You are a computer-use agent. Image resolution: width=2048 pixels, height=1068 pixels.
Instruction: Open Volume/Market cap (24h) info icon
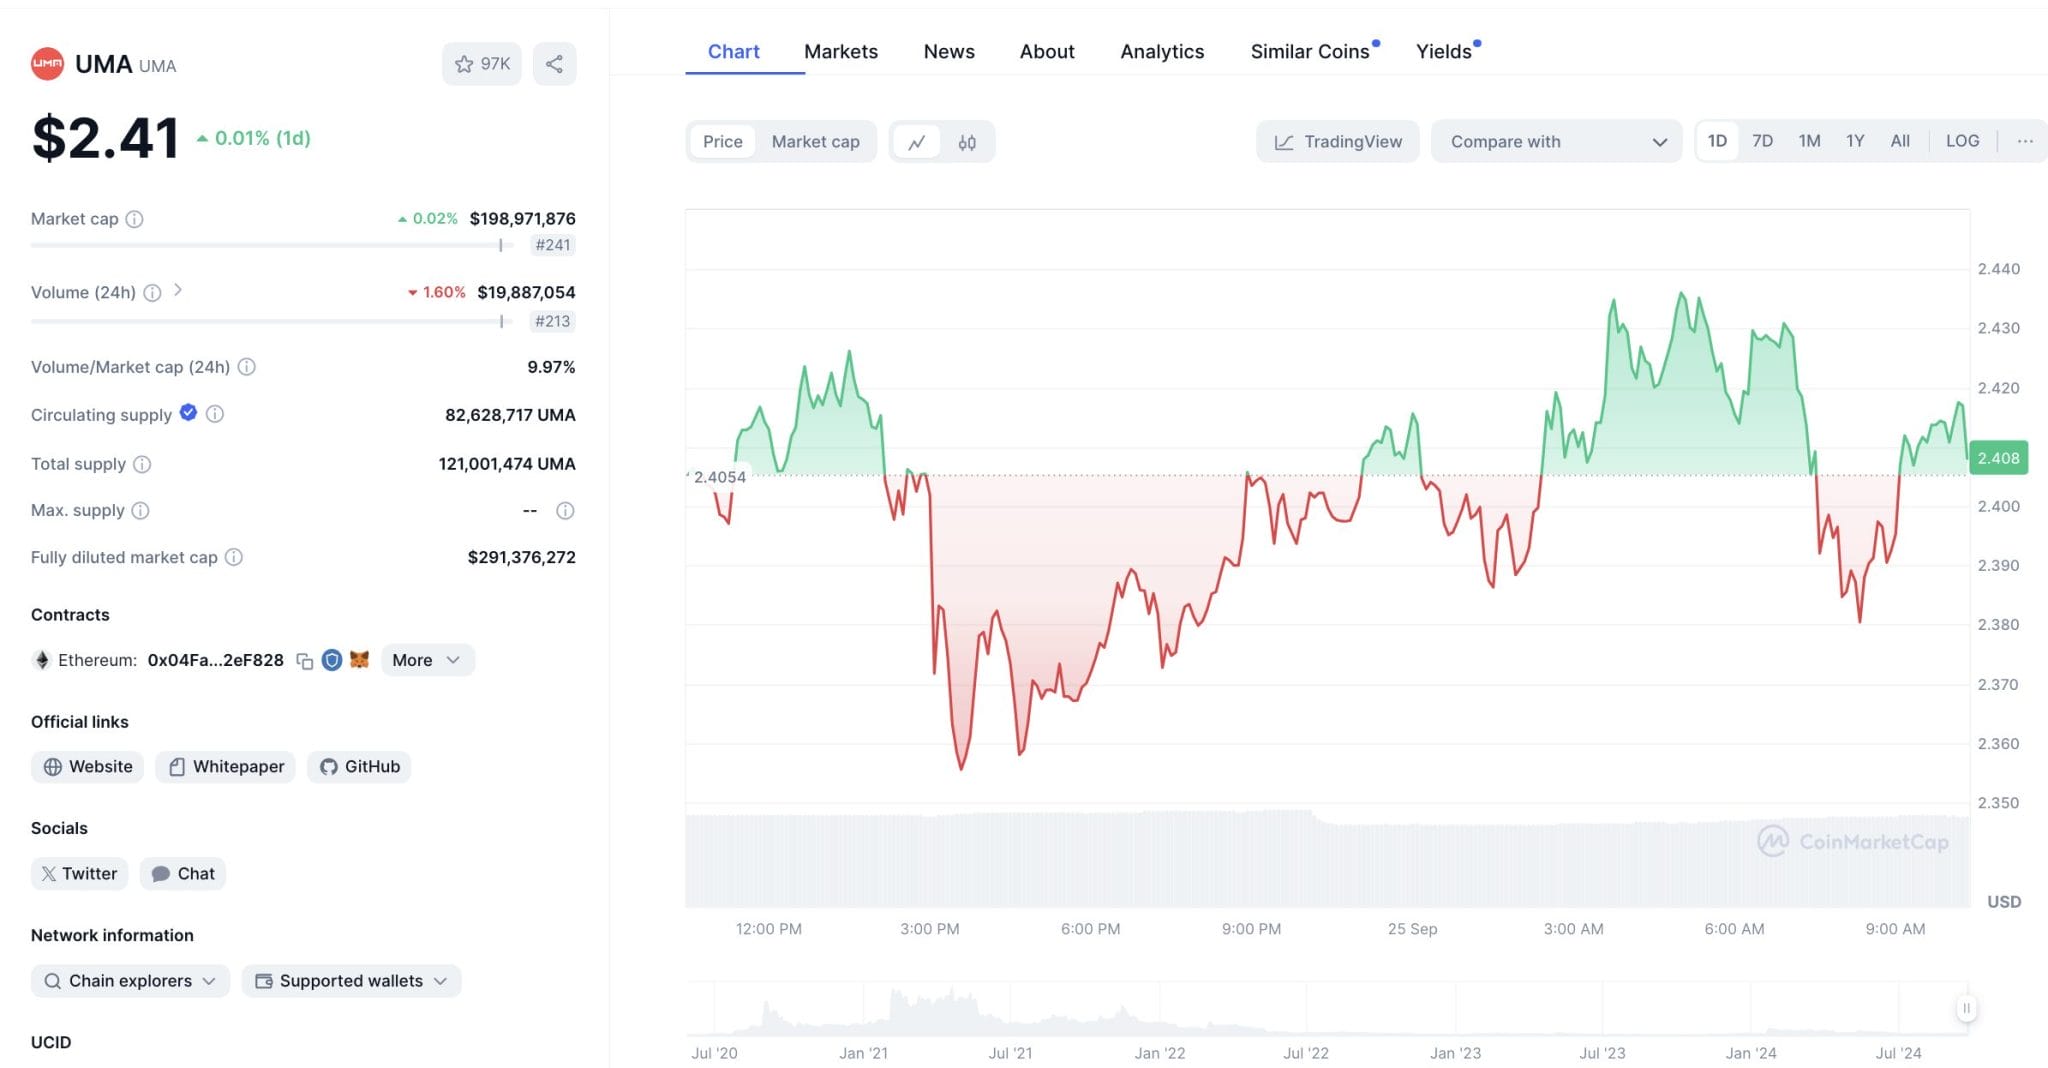pos(246,367)
